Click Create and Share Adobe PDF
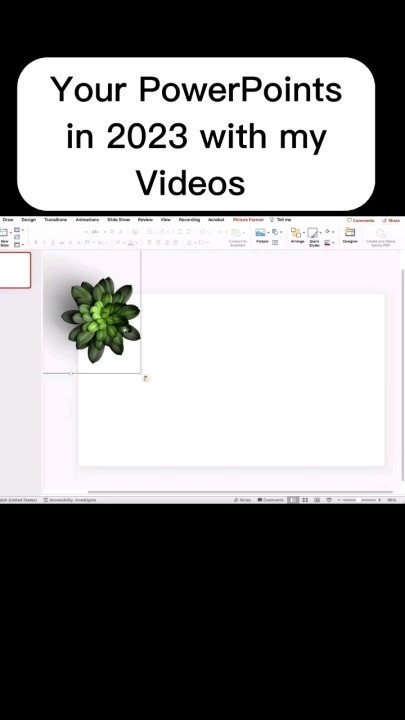Image resolution: width=405 pixels, height=720 pixels. tap(380, 237)
